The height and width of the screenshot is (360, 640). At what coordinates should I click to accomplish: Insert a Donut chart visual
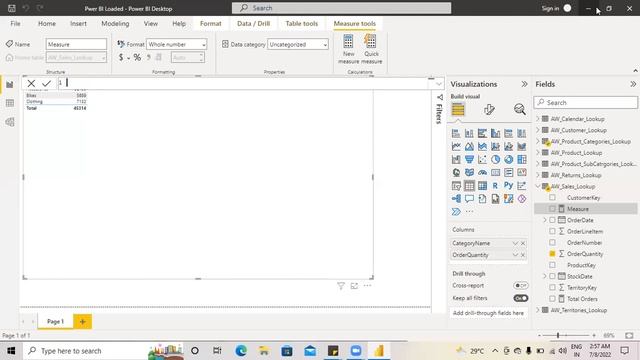[508, 160]
